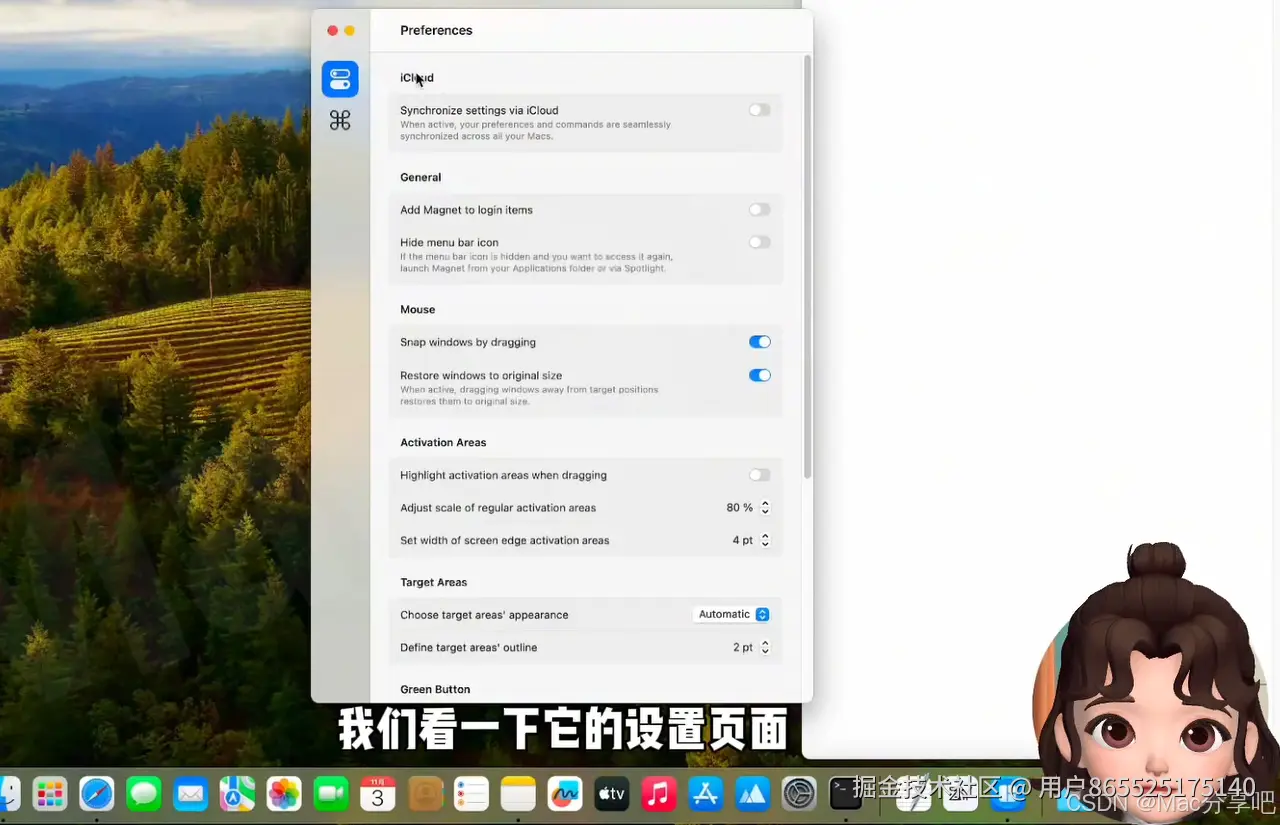The height and width of the screenshot is (825, 1280).
Task: Click the Target Areas section heading
Action: pyautogui.click(x=434, y=582)
